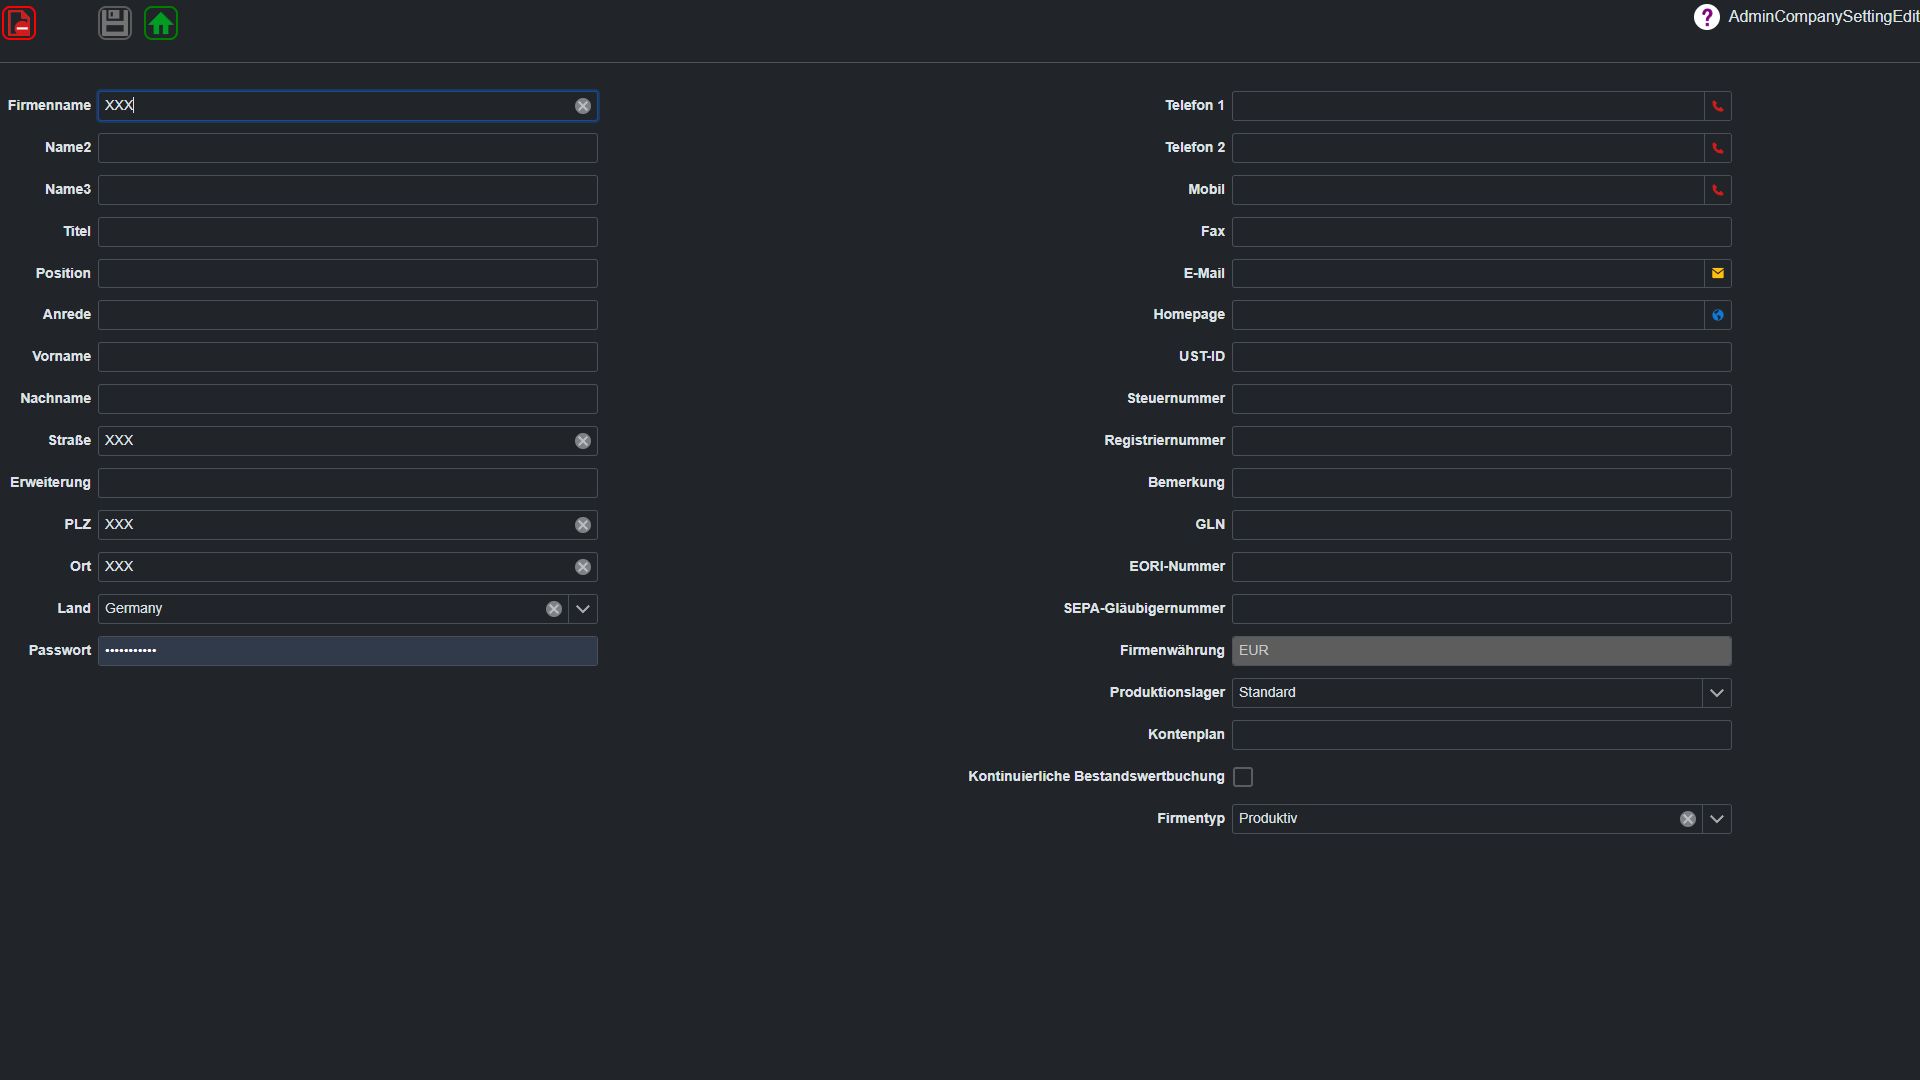1920x1080 pixels.
Task: Focus the SEPA-Gläubigernummer field
Action: (x=1482, y=609)
